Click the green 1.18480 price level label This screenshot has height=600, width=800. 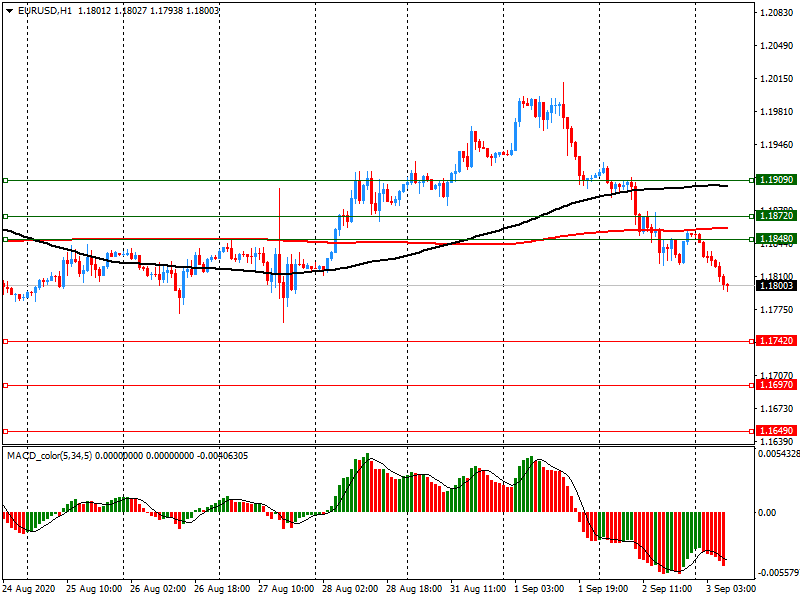[776, 239]
